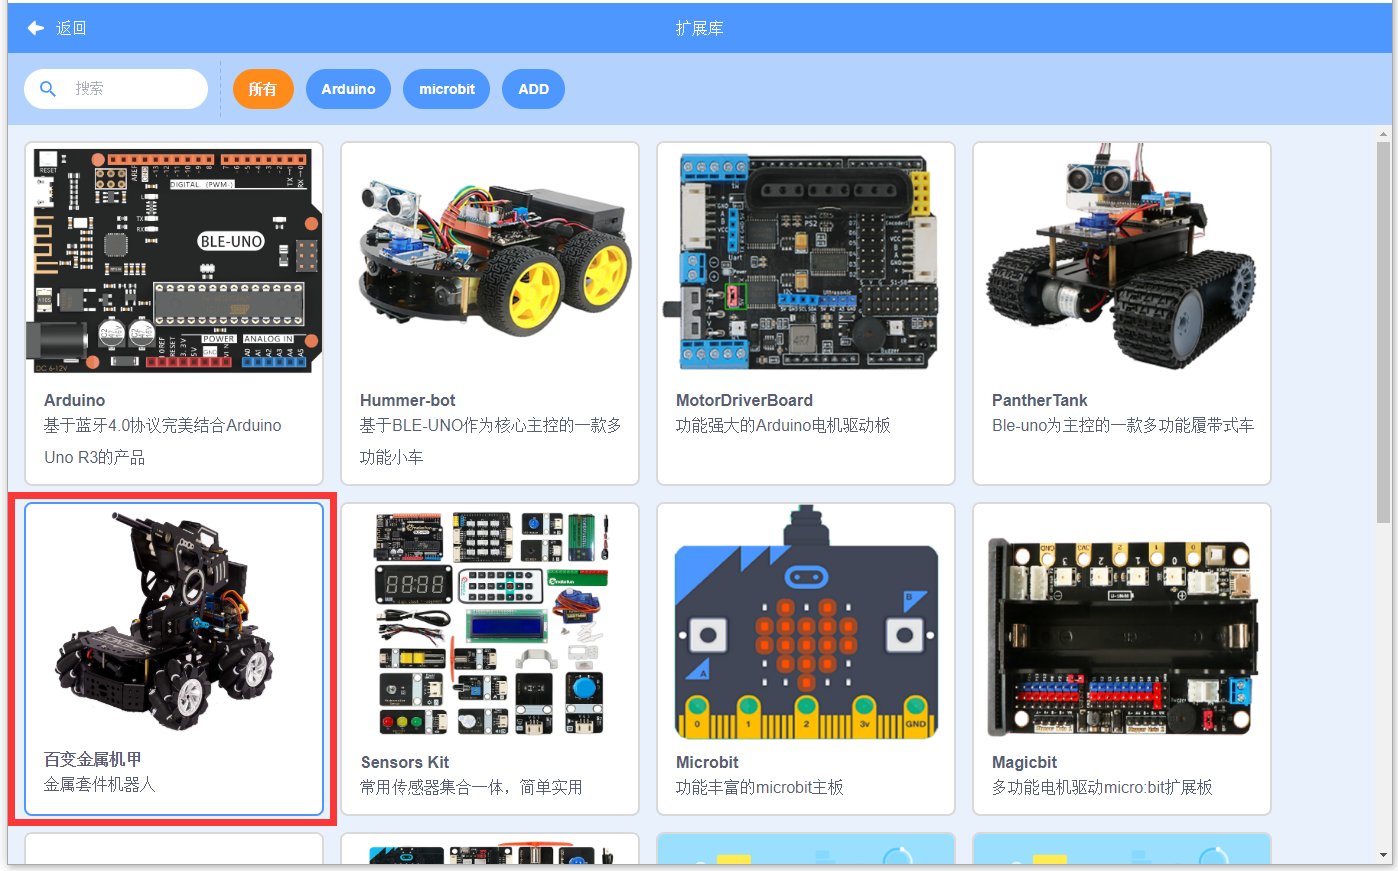Choose the Microbit board icon
This screenshot has height=871, width=1398.
pos(806,625)
